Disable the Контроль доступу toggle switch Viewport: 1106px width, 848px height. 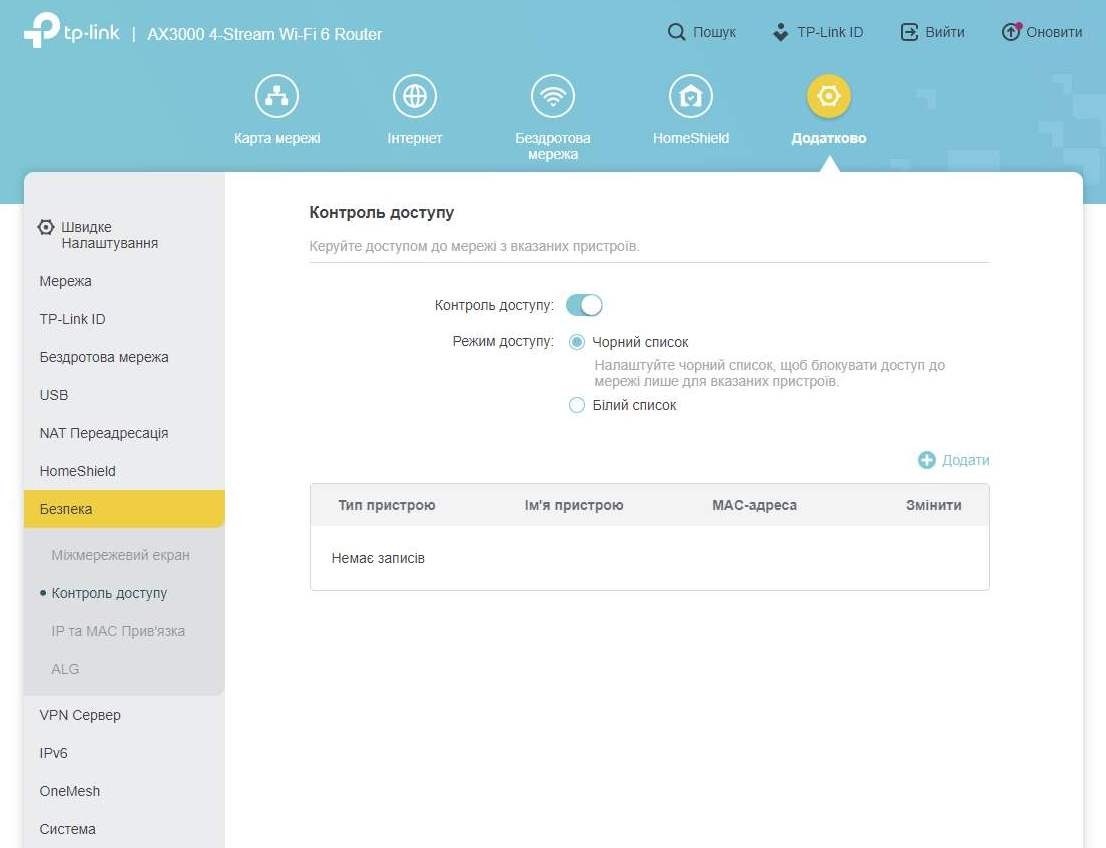click(584, 305)
